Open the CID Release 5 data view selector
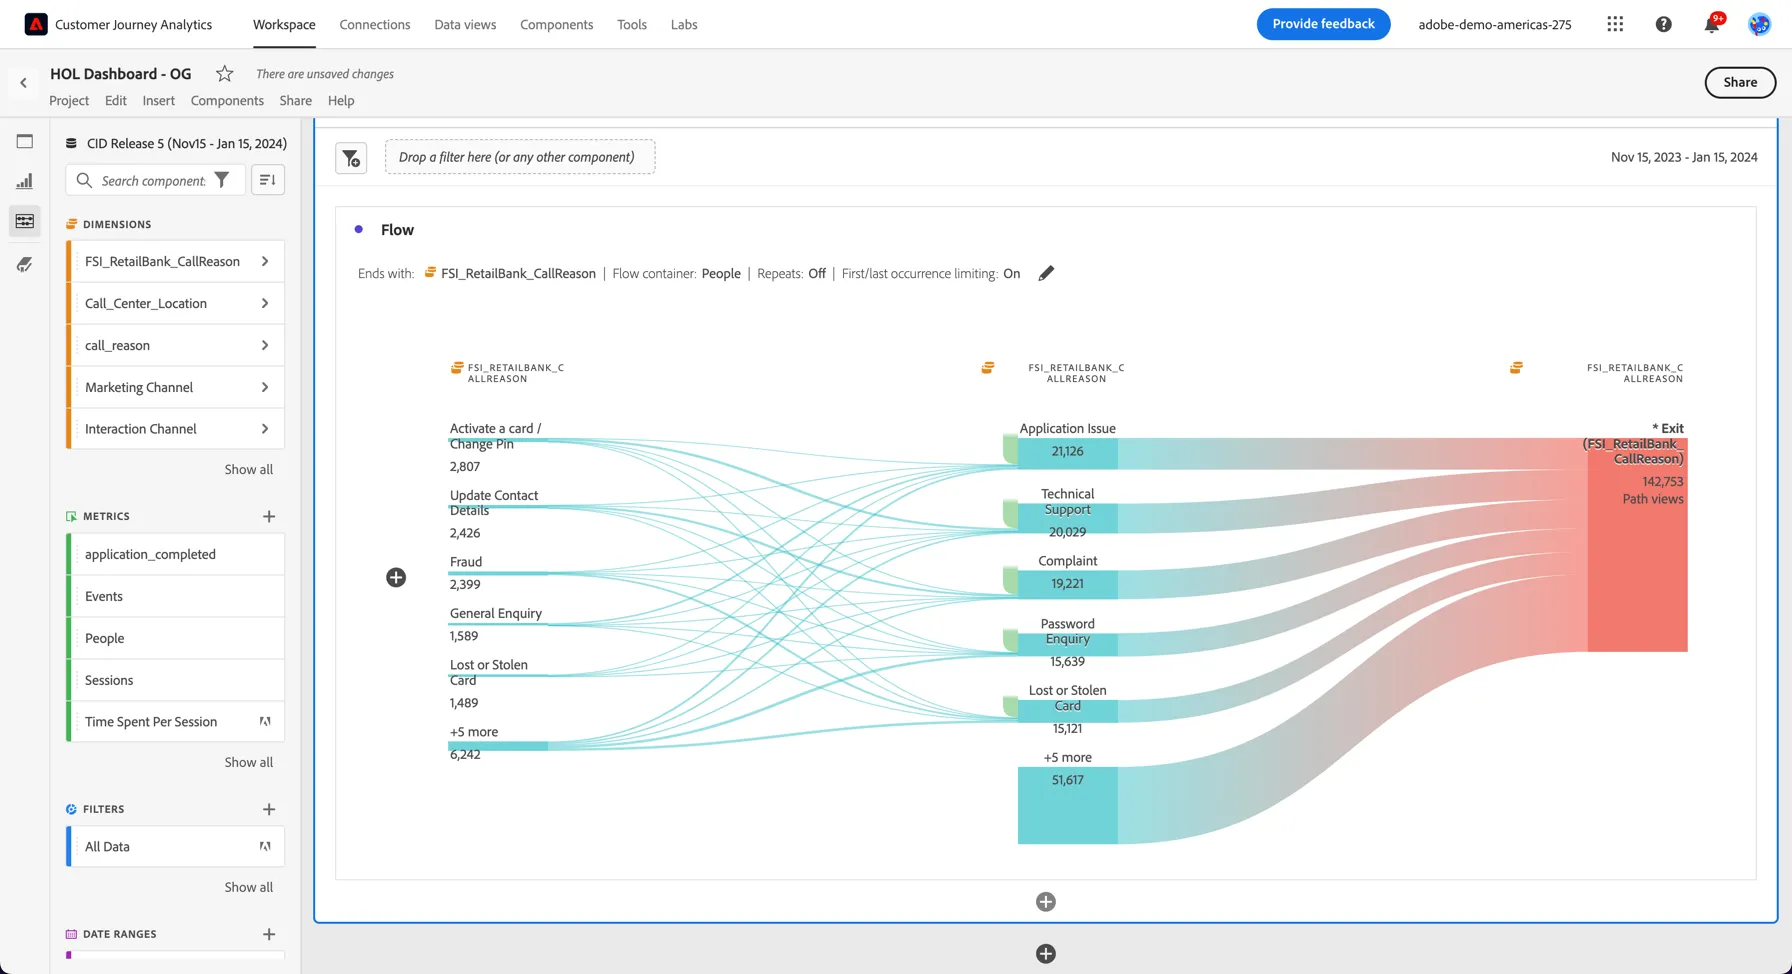The height and width of the screenshot is (974, 1792). [176, 143]
